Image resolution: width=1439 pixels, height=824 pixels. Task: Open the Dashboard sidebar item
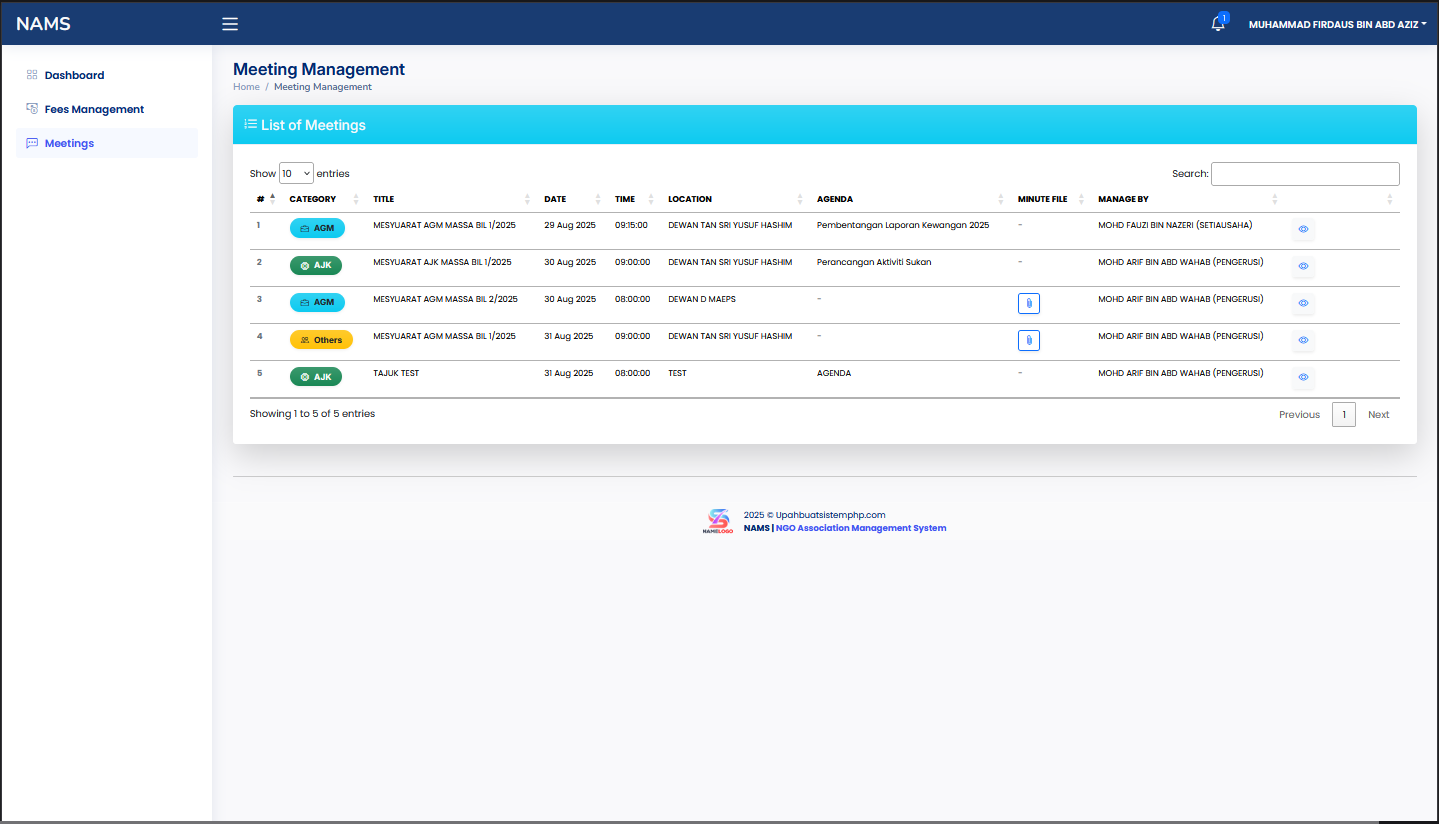tap(74, 75)
